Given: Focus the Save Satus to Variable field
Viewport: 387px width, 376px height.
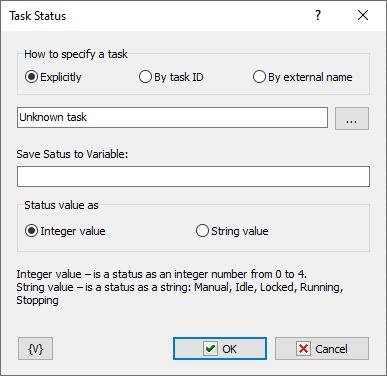Looking at the screenshot, I should pyautogui.click(x=193, y=176).
